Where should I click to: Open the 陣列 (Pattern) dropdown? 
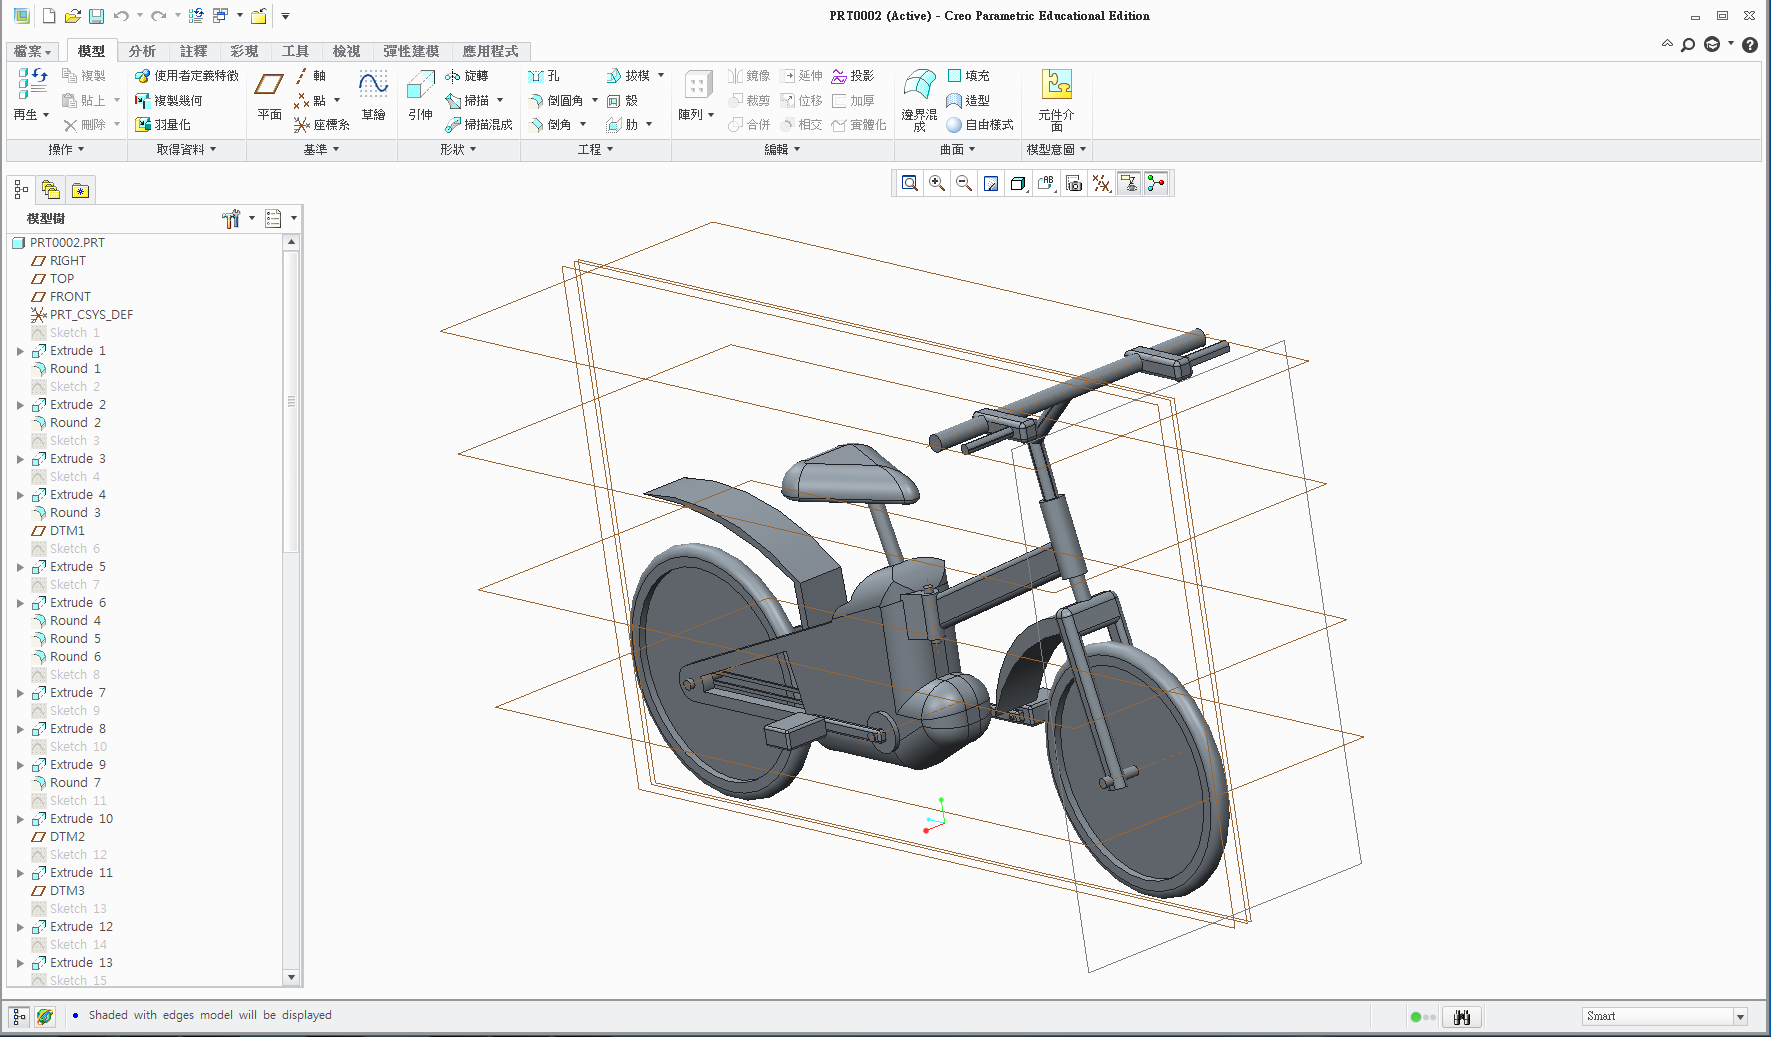pyautogui.click(x=696, y=115)
